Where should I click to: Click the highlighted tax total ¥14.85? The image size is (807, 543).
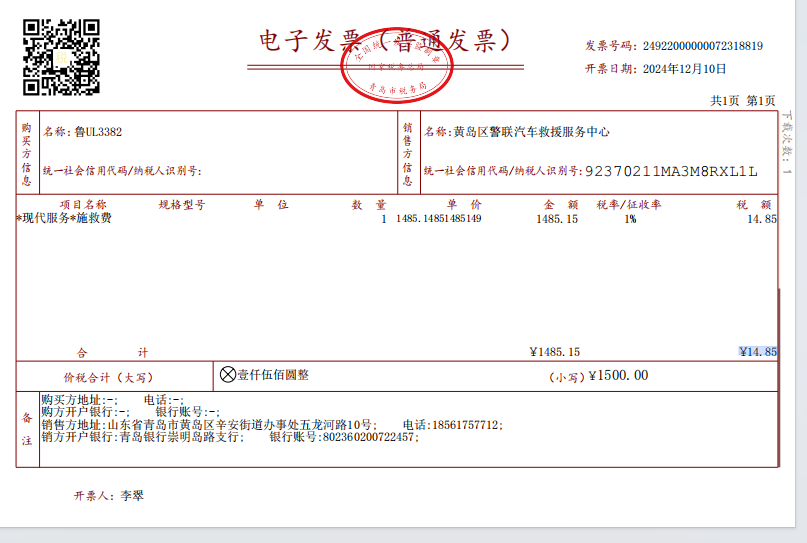tap(757, 351)
